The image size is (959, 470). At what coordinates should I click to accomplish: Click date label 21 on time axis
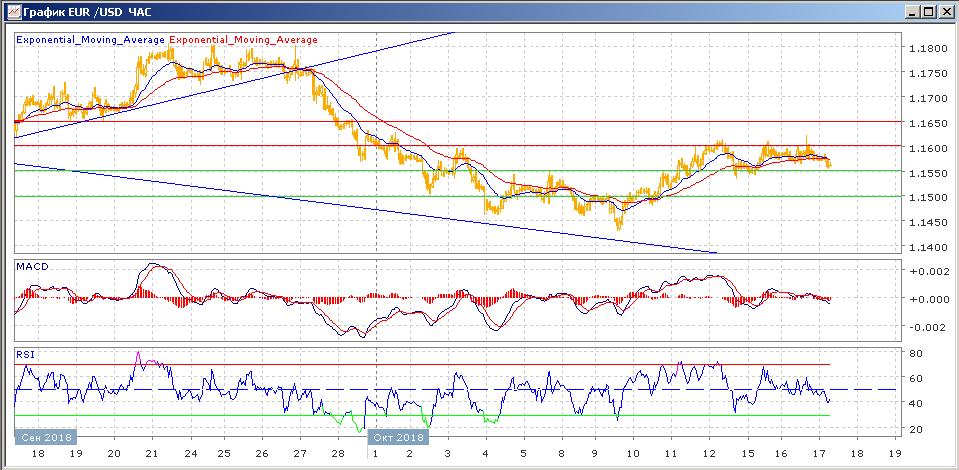[x=152, y=454]
